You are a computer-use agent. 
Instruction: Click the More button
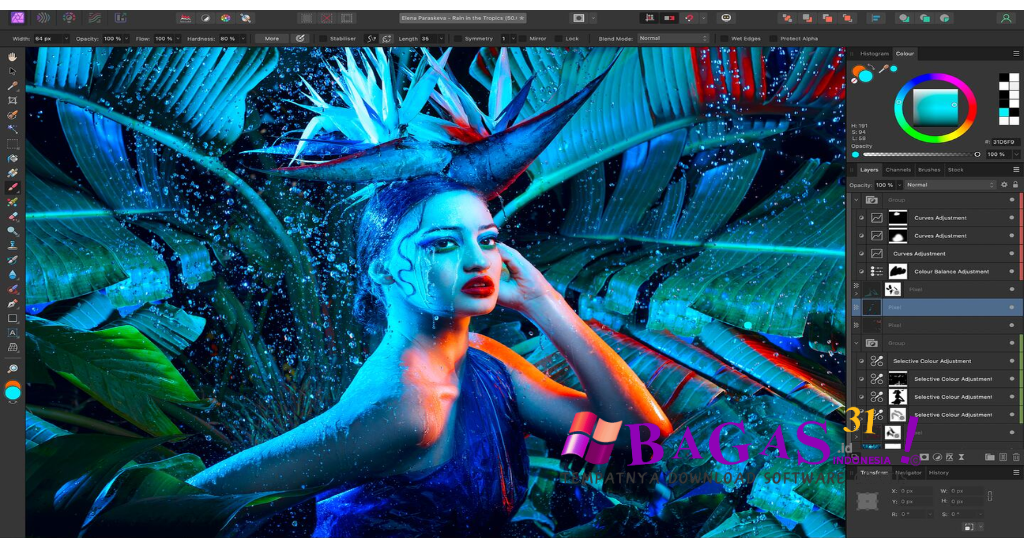[272, 39]
